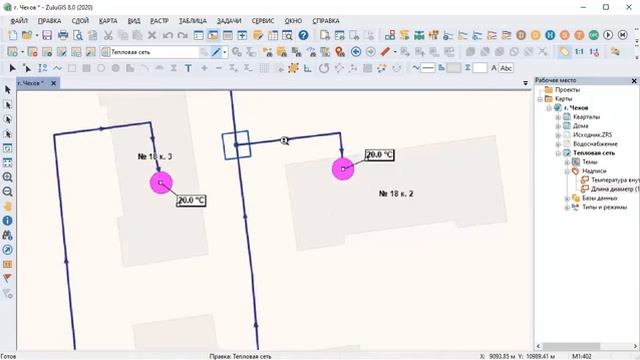
Task: Undo the last action via arrow icon
Action: (168, 35)
